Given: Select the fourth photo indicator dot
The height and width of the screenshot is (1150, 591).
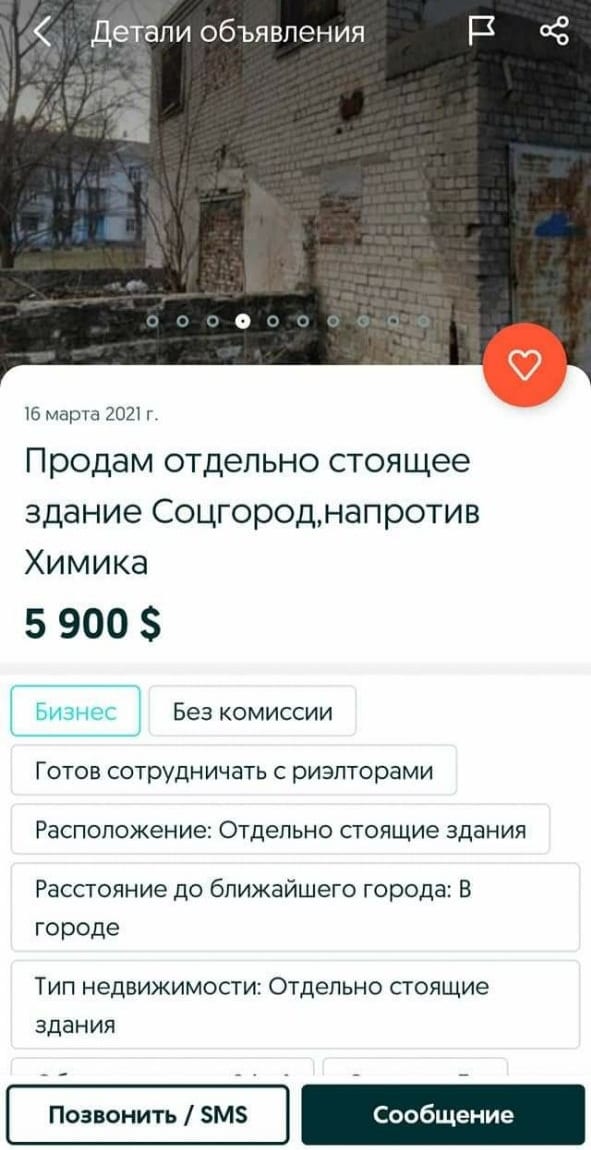Looking at the screenshot, I should (x=243, y=321).
